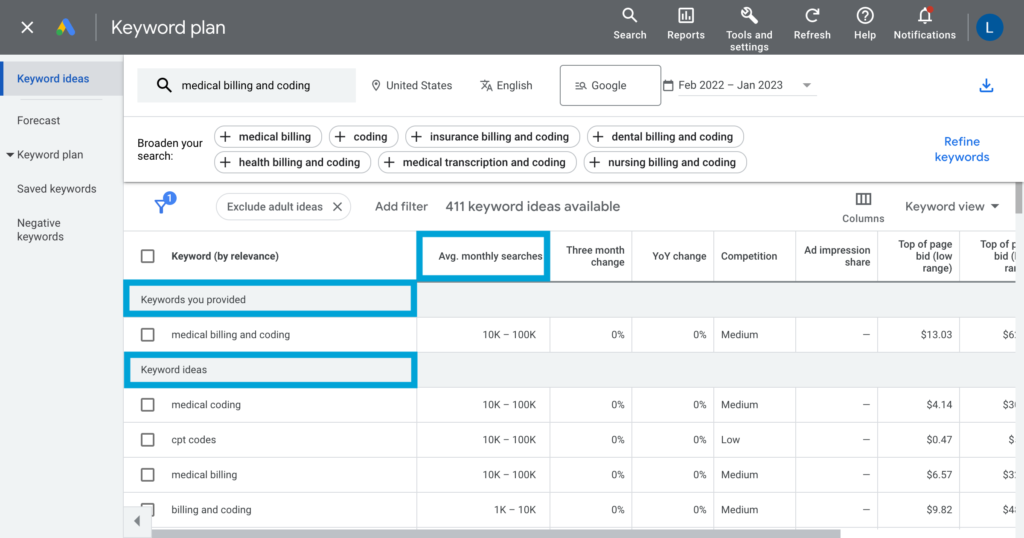Expand Keyword plan in the sidebar

pyautogui.click(x=50, y=155)
